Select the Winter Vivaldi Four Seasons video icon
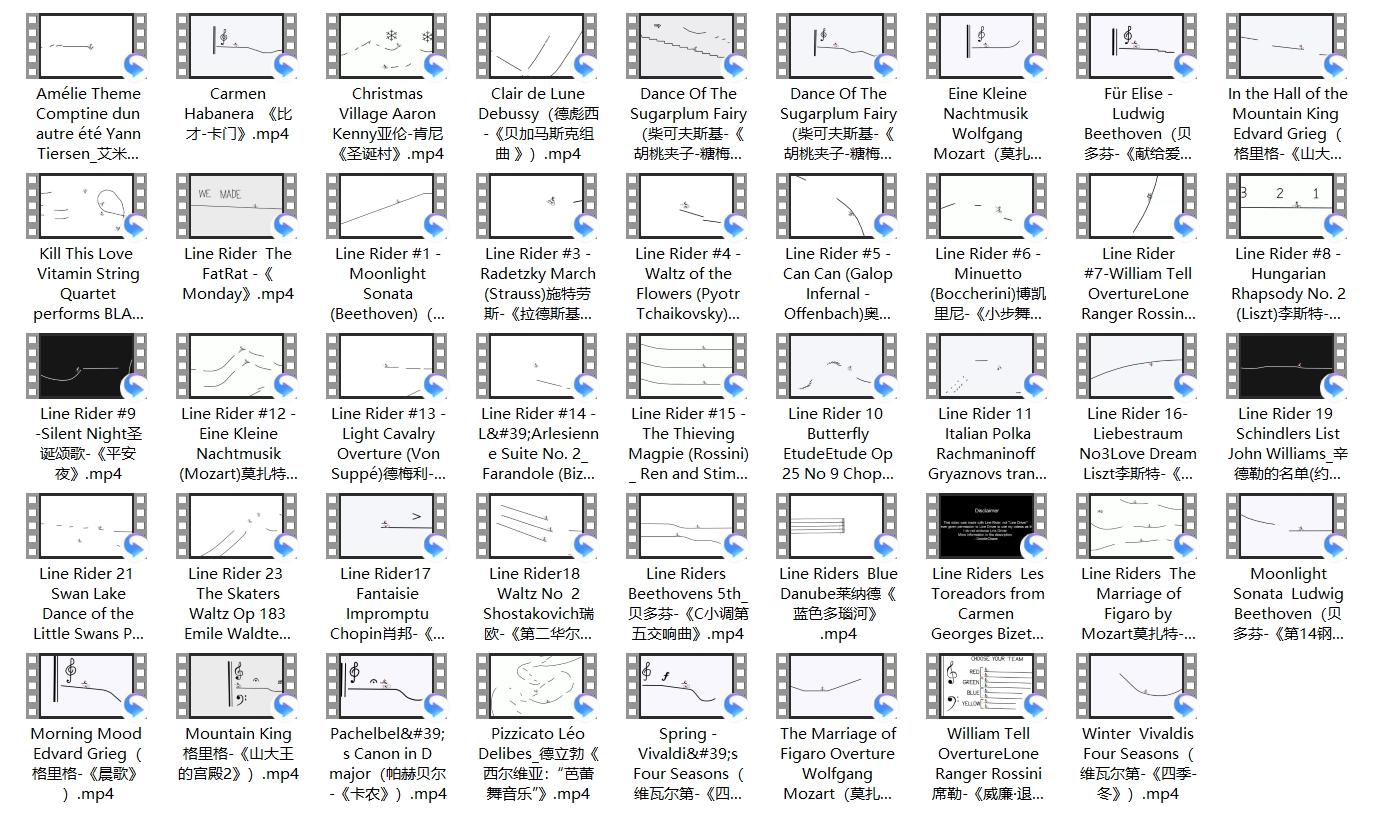Viewport: 1376px width, 819px height. 1137,686
